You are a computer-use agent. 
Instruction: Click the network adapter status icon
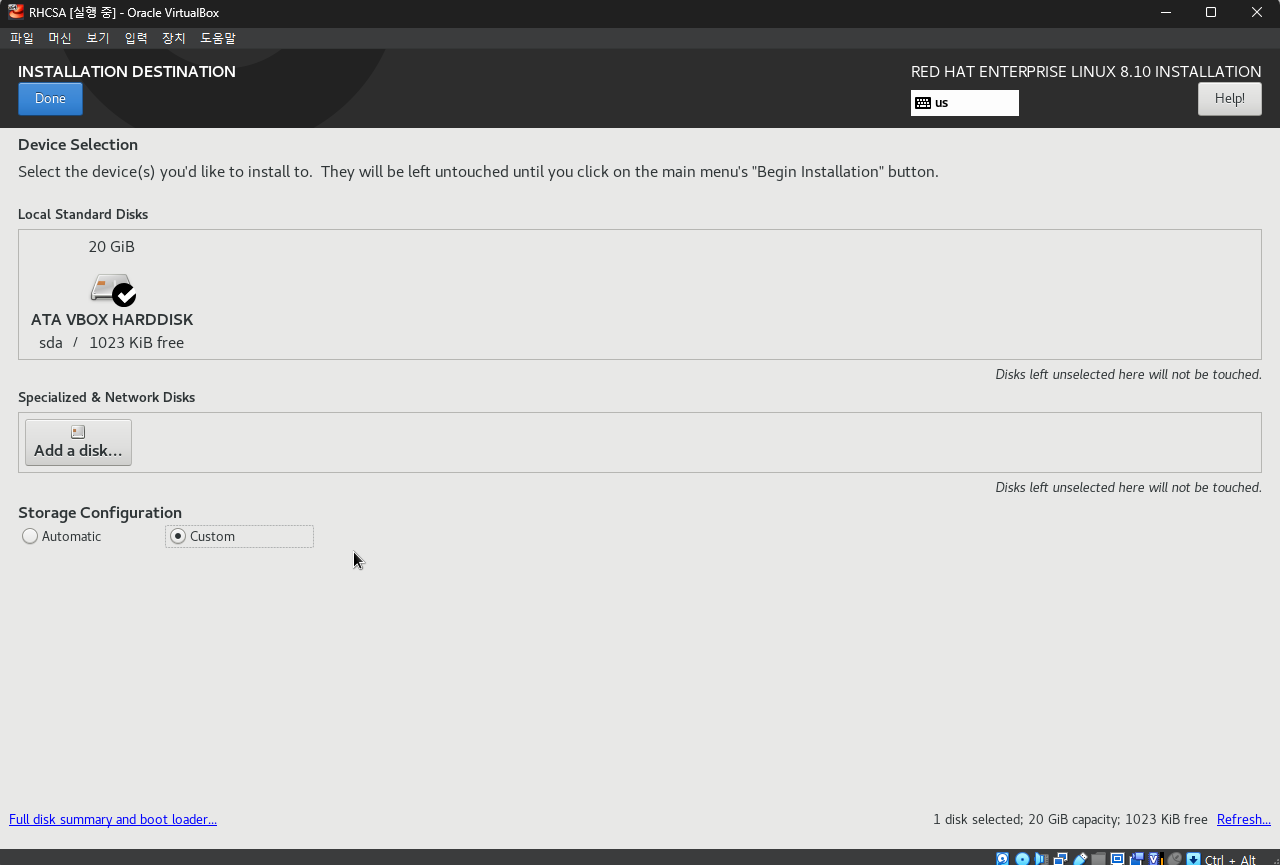click(x=1061, y=859)
